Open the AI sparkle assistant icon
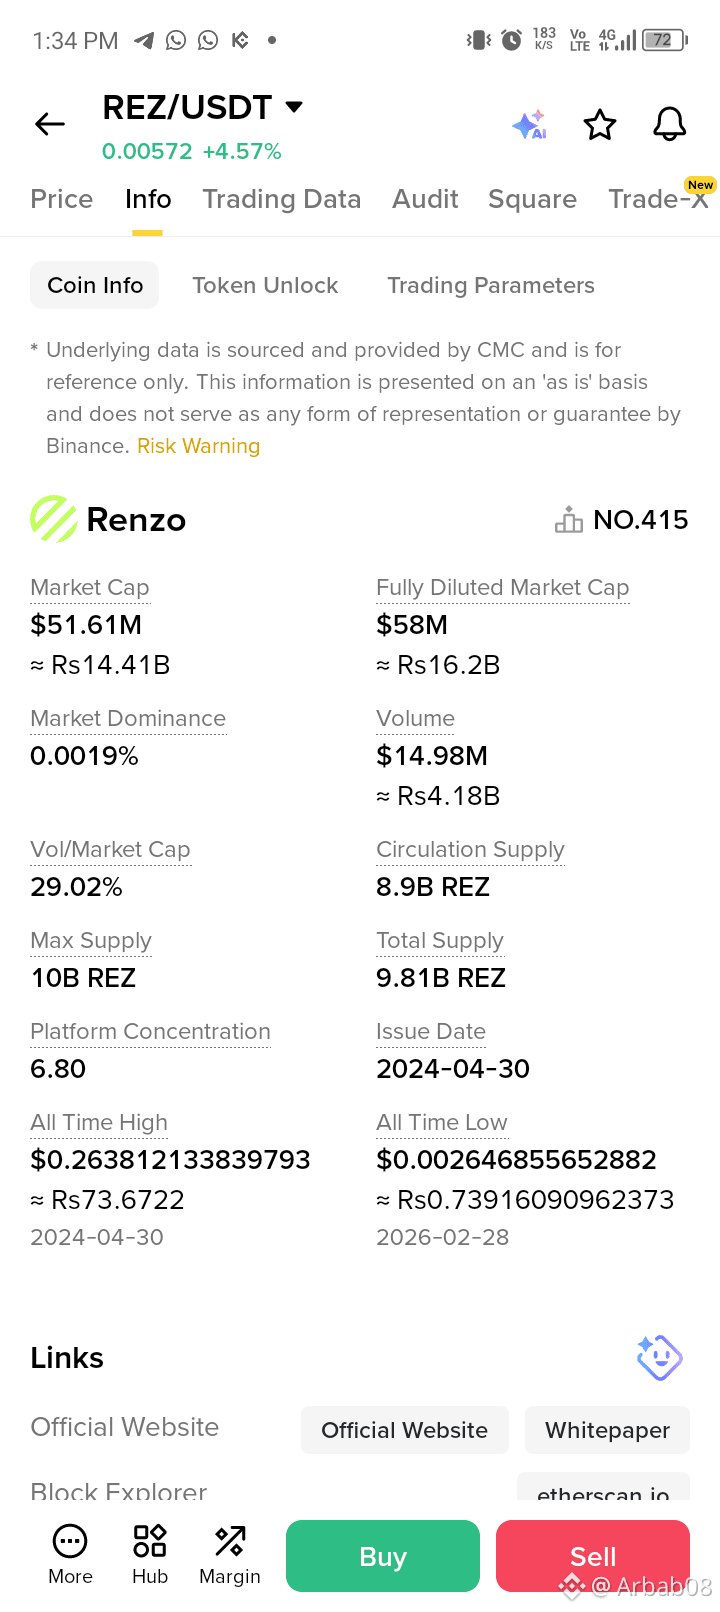 [529, 125]
